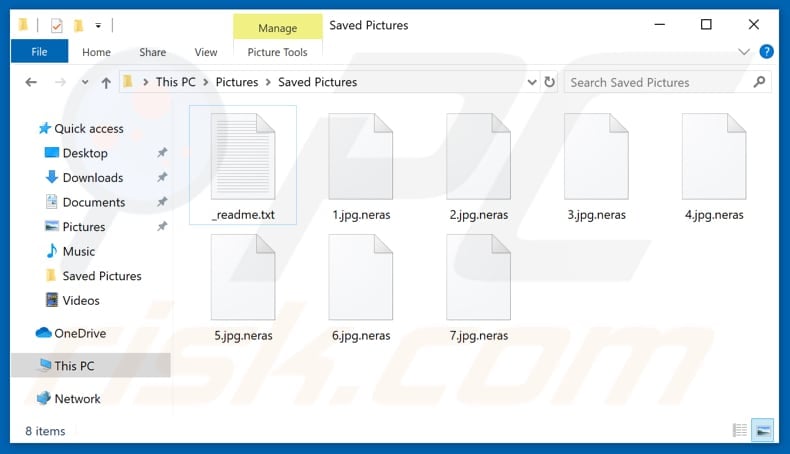Select the 1.jpg.neras file icon
This screenshot has width=790, height=454.
pos(361,156)
